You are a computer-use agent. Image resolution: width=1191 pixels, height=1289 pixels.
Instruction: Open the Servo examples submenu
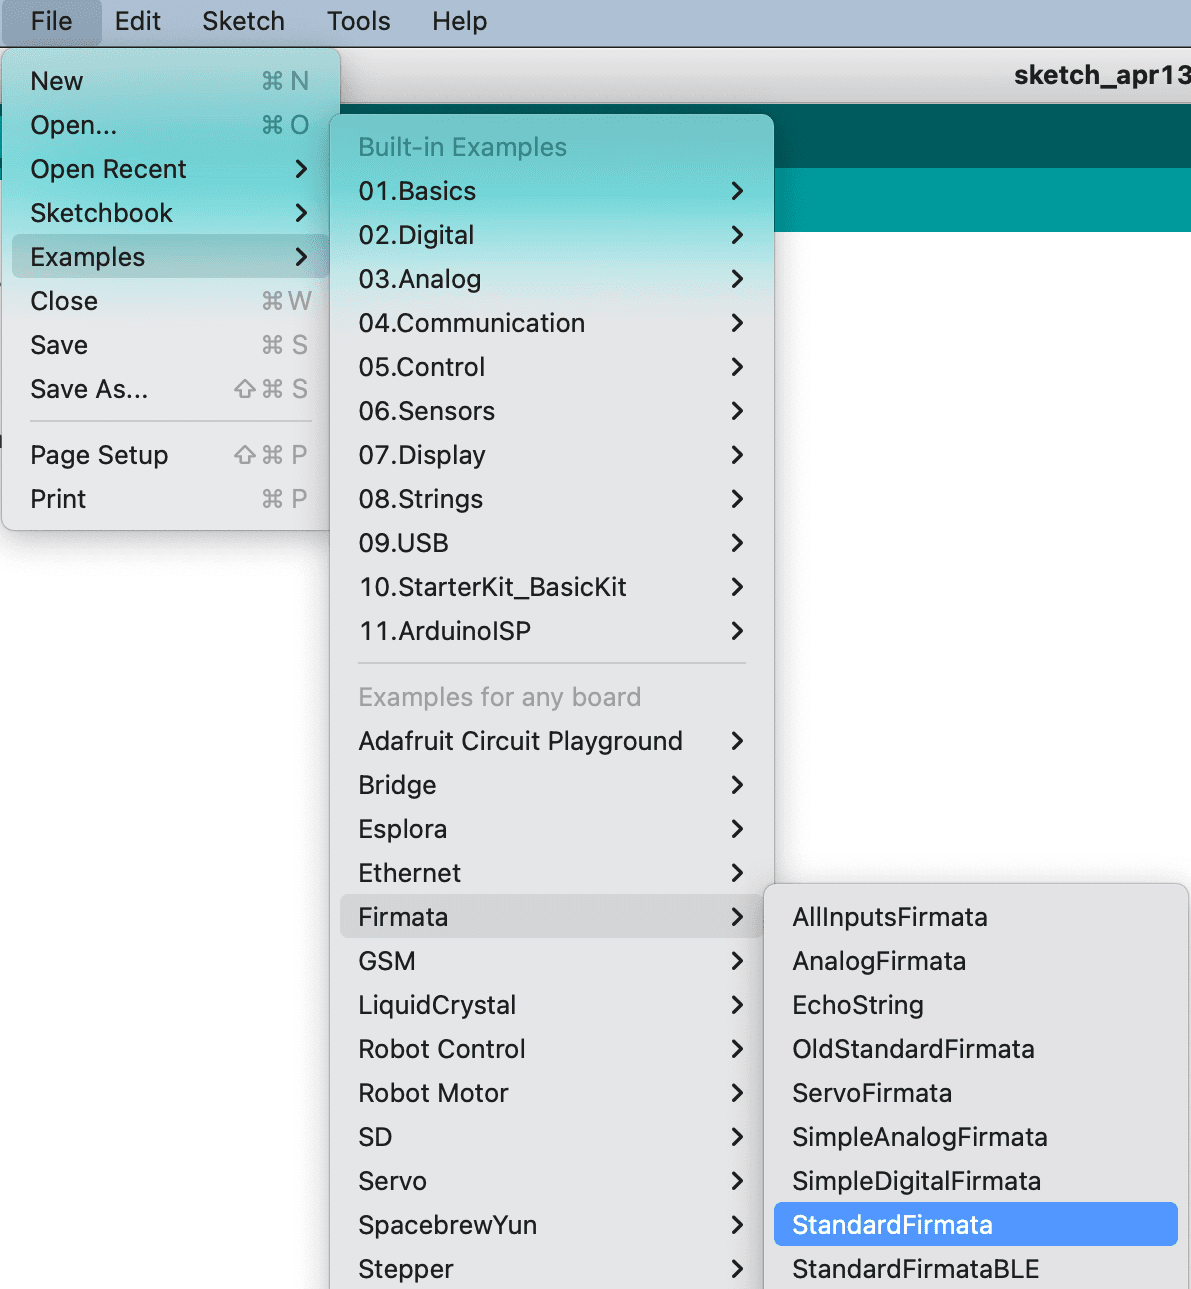point(551,1181)
